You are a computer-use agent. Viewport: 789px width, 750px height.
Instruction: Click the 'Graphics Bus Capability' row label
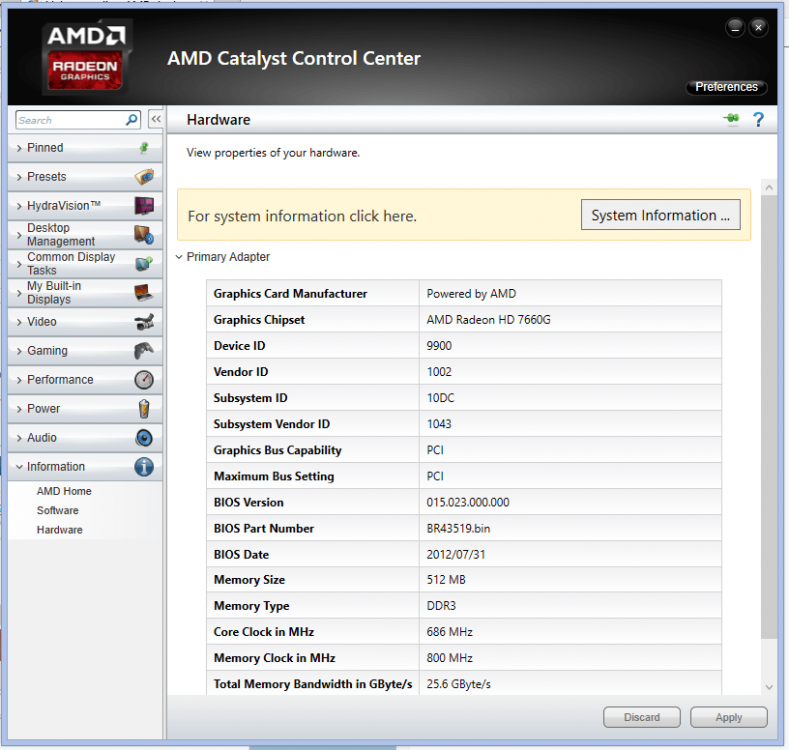pos(277,450)
